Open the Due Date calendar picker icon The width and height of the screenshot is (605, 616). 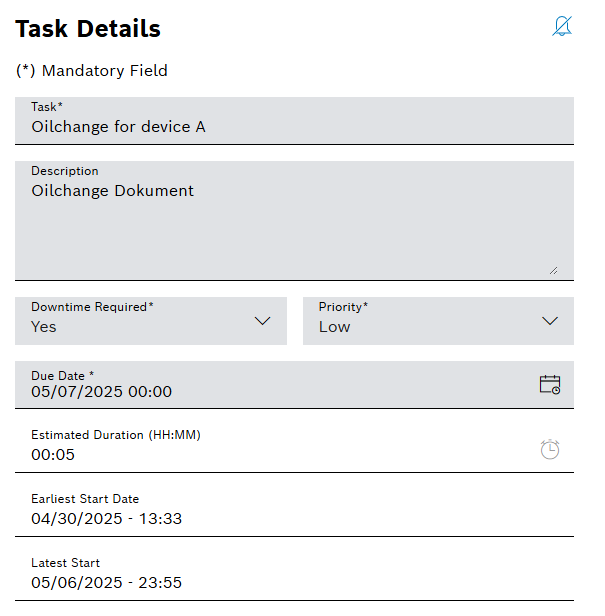click(549, 384)
